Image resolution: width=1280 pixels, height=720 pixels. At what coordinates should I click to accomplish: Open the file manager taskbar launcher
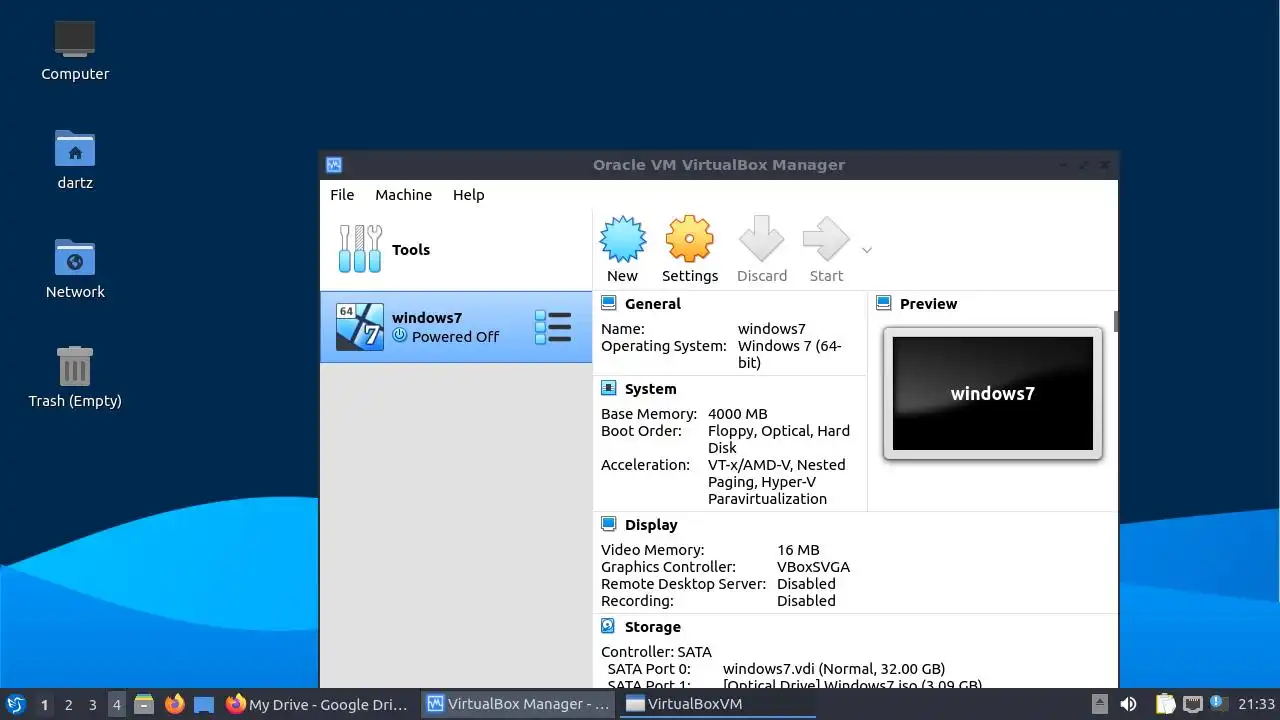(x=144, y=704)
